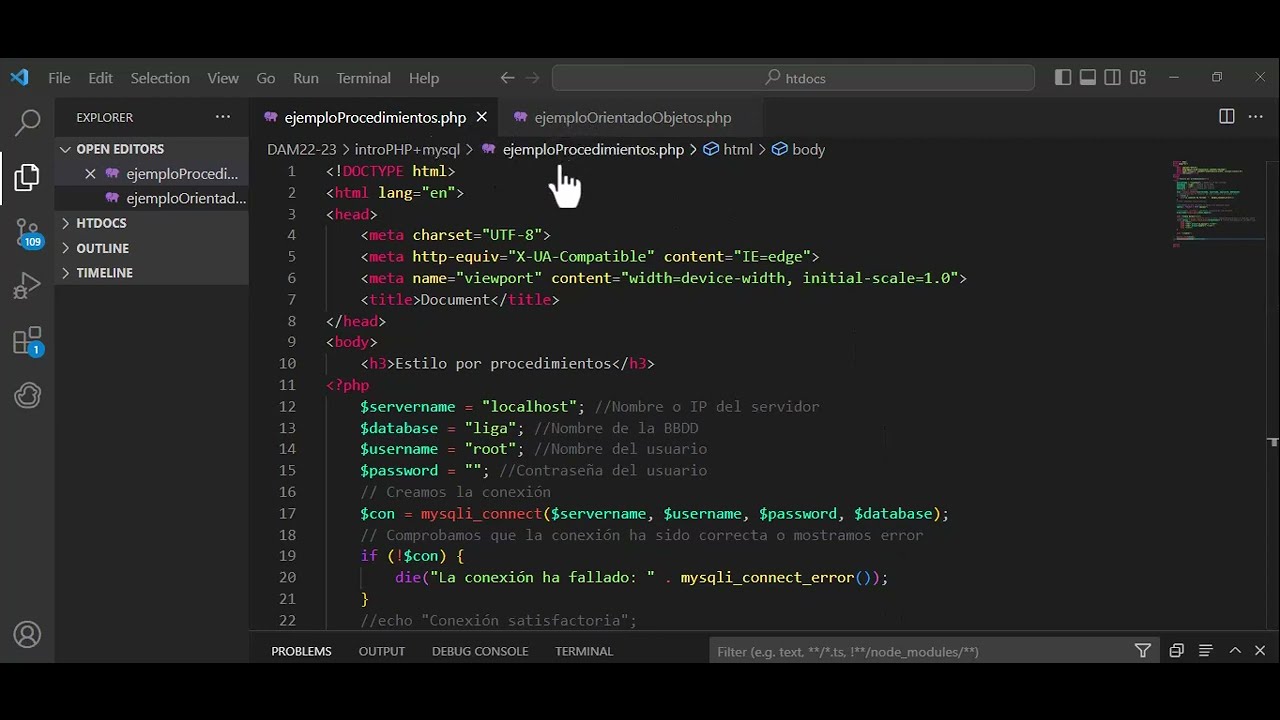
Task: Split the editor to the right
Action: click(1227, 117)
